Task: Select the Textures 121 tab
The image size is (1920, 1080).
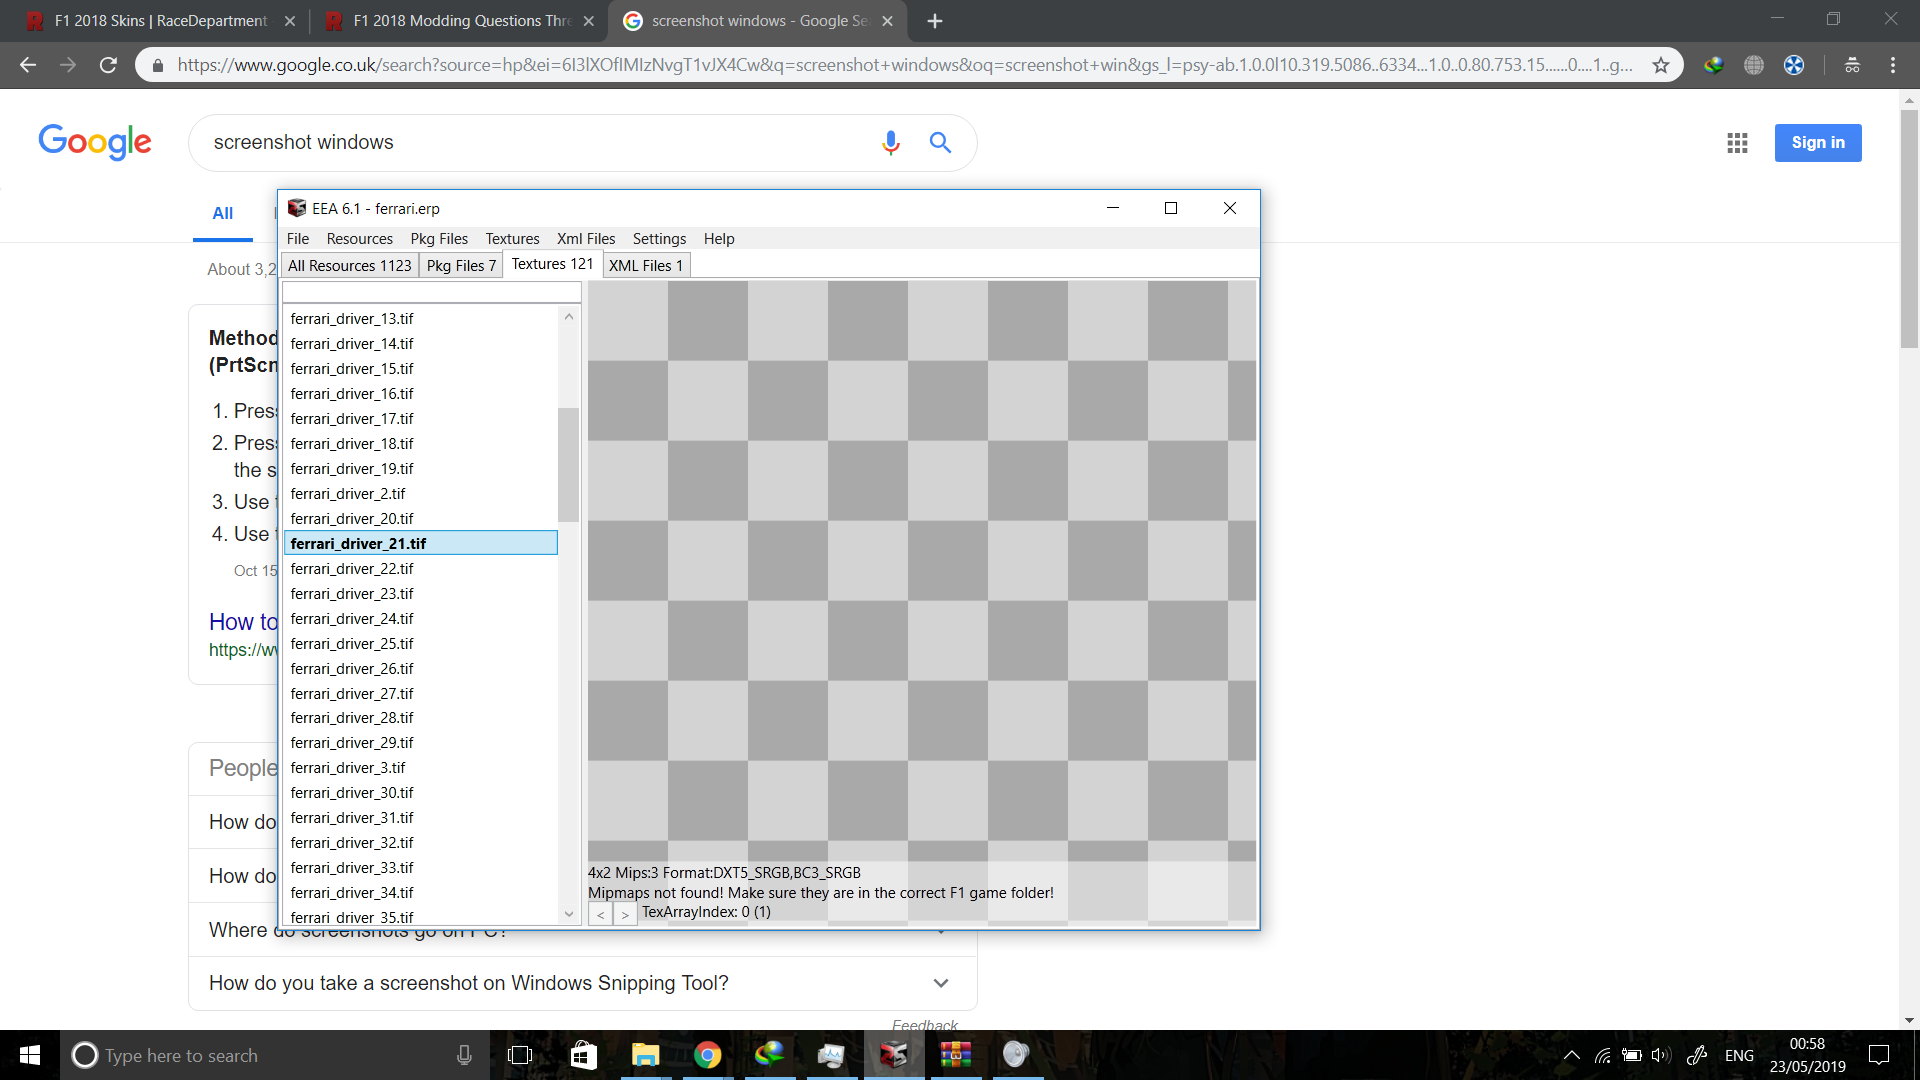Action: click(x=552, y=264)
